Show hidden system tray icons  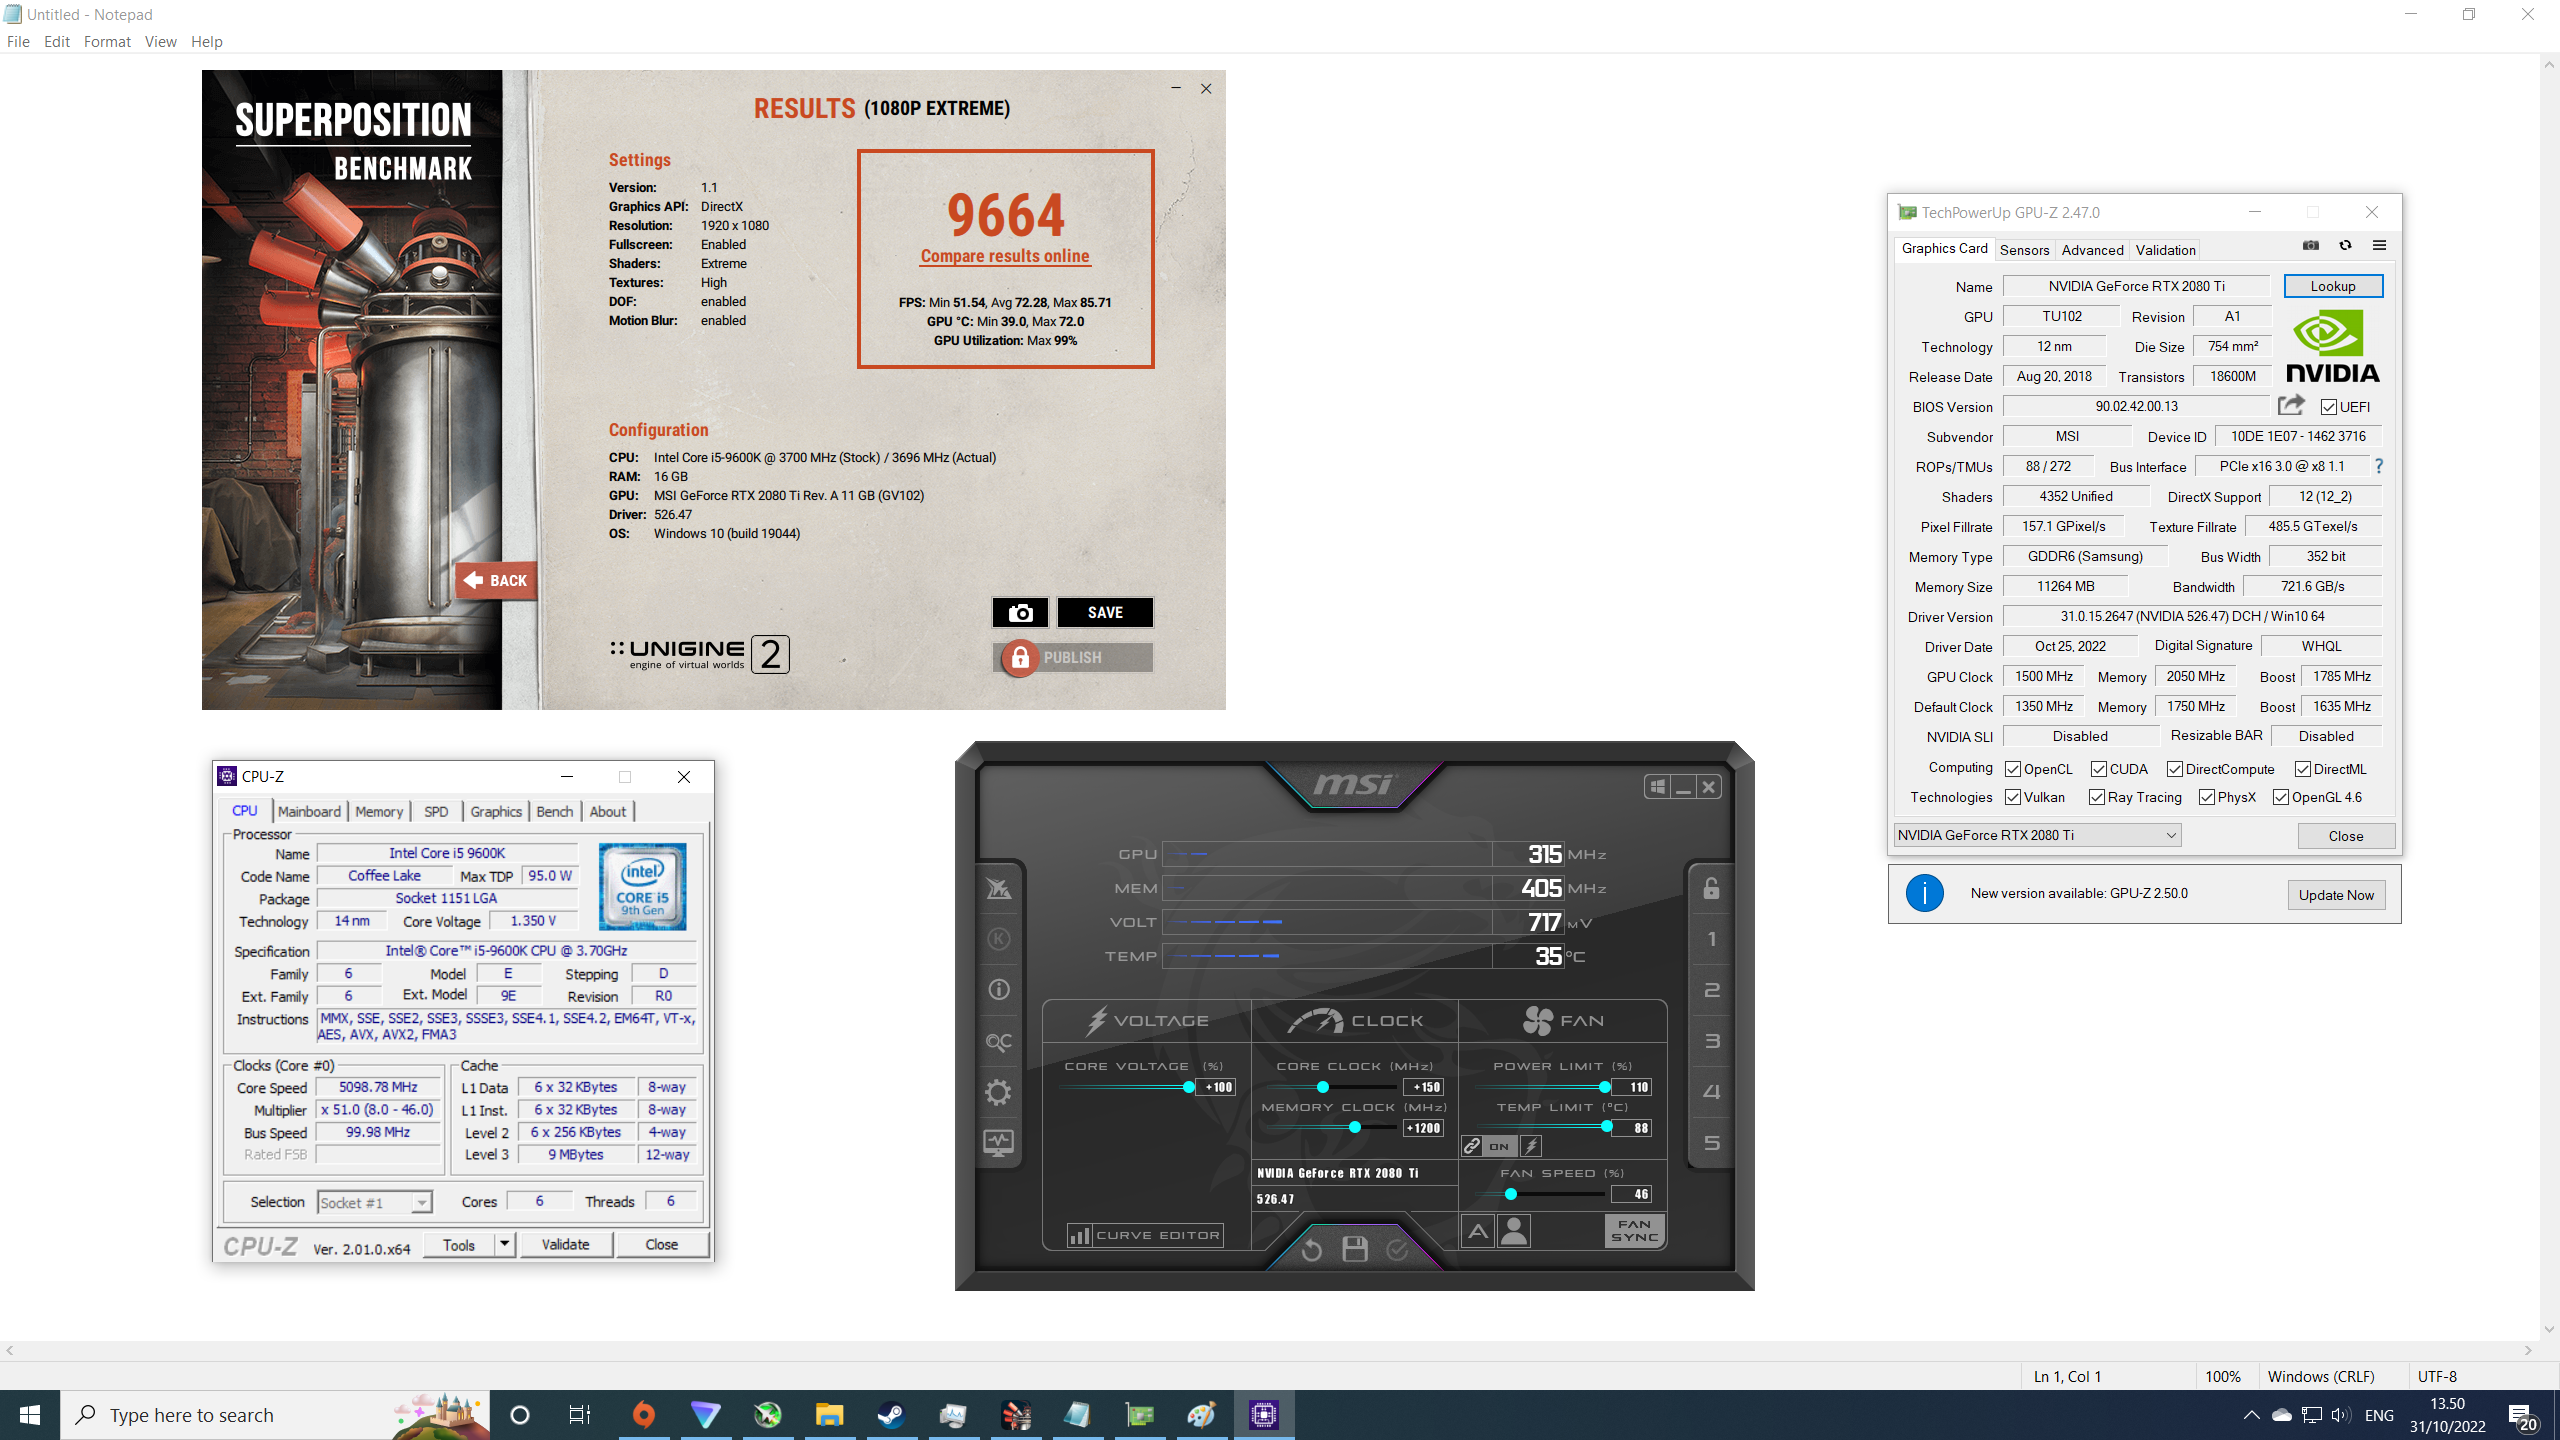tap(2251, 1415)
